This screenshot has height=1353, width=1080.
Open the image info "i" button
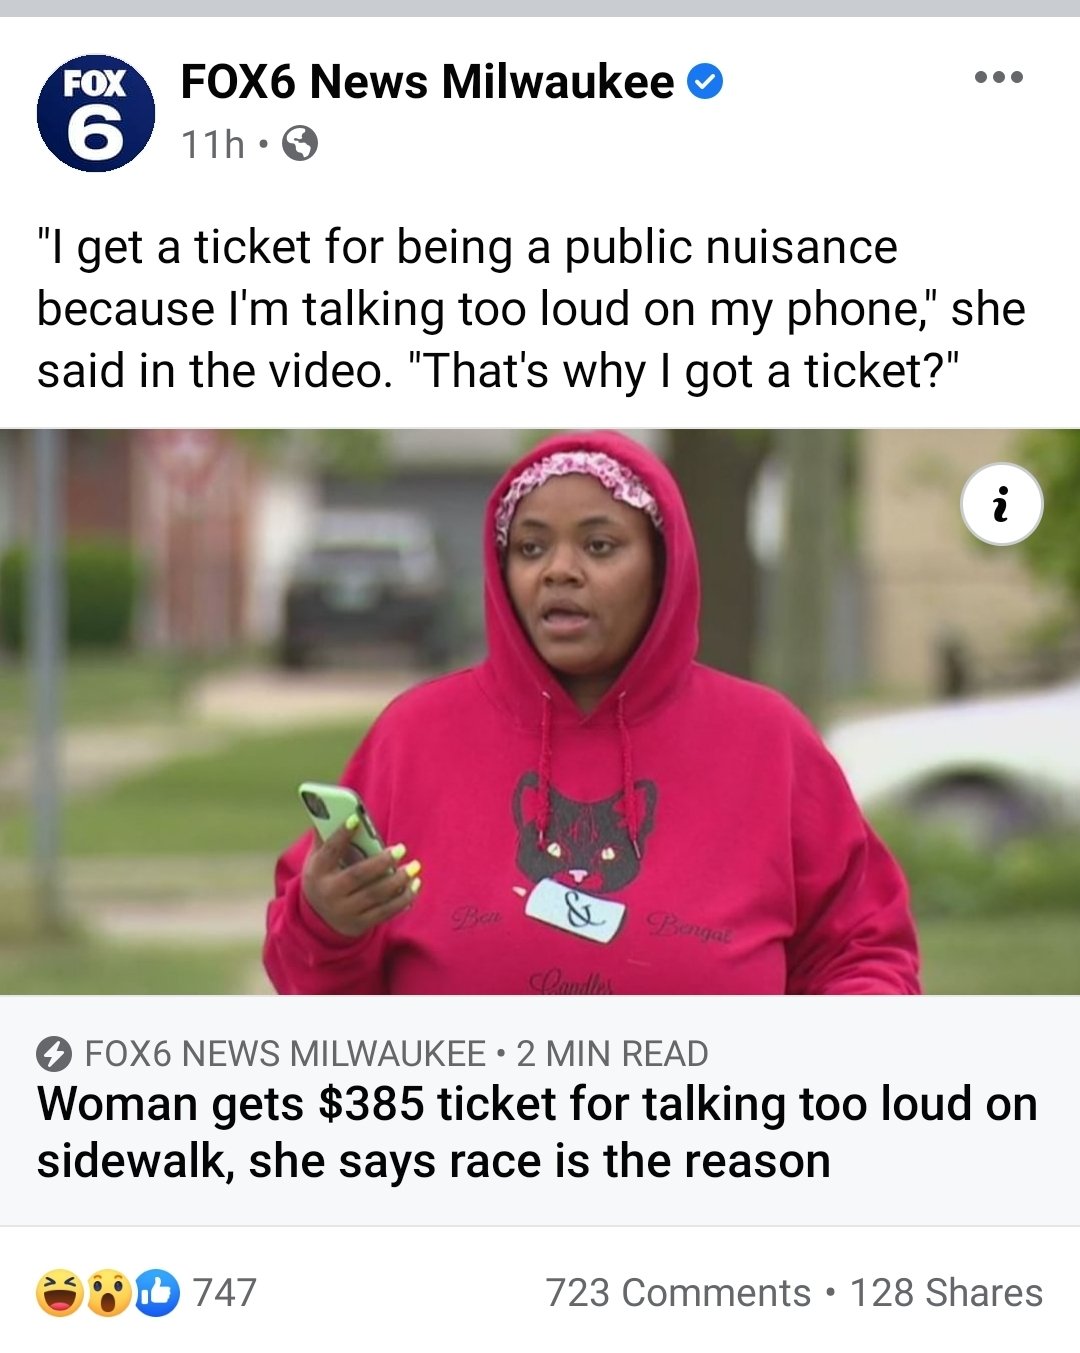pos(1001,505)
